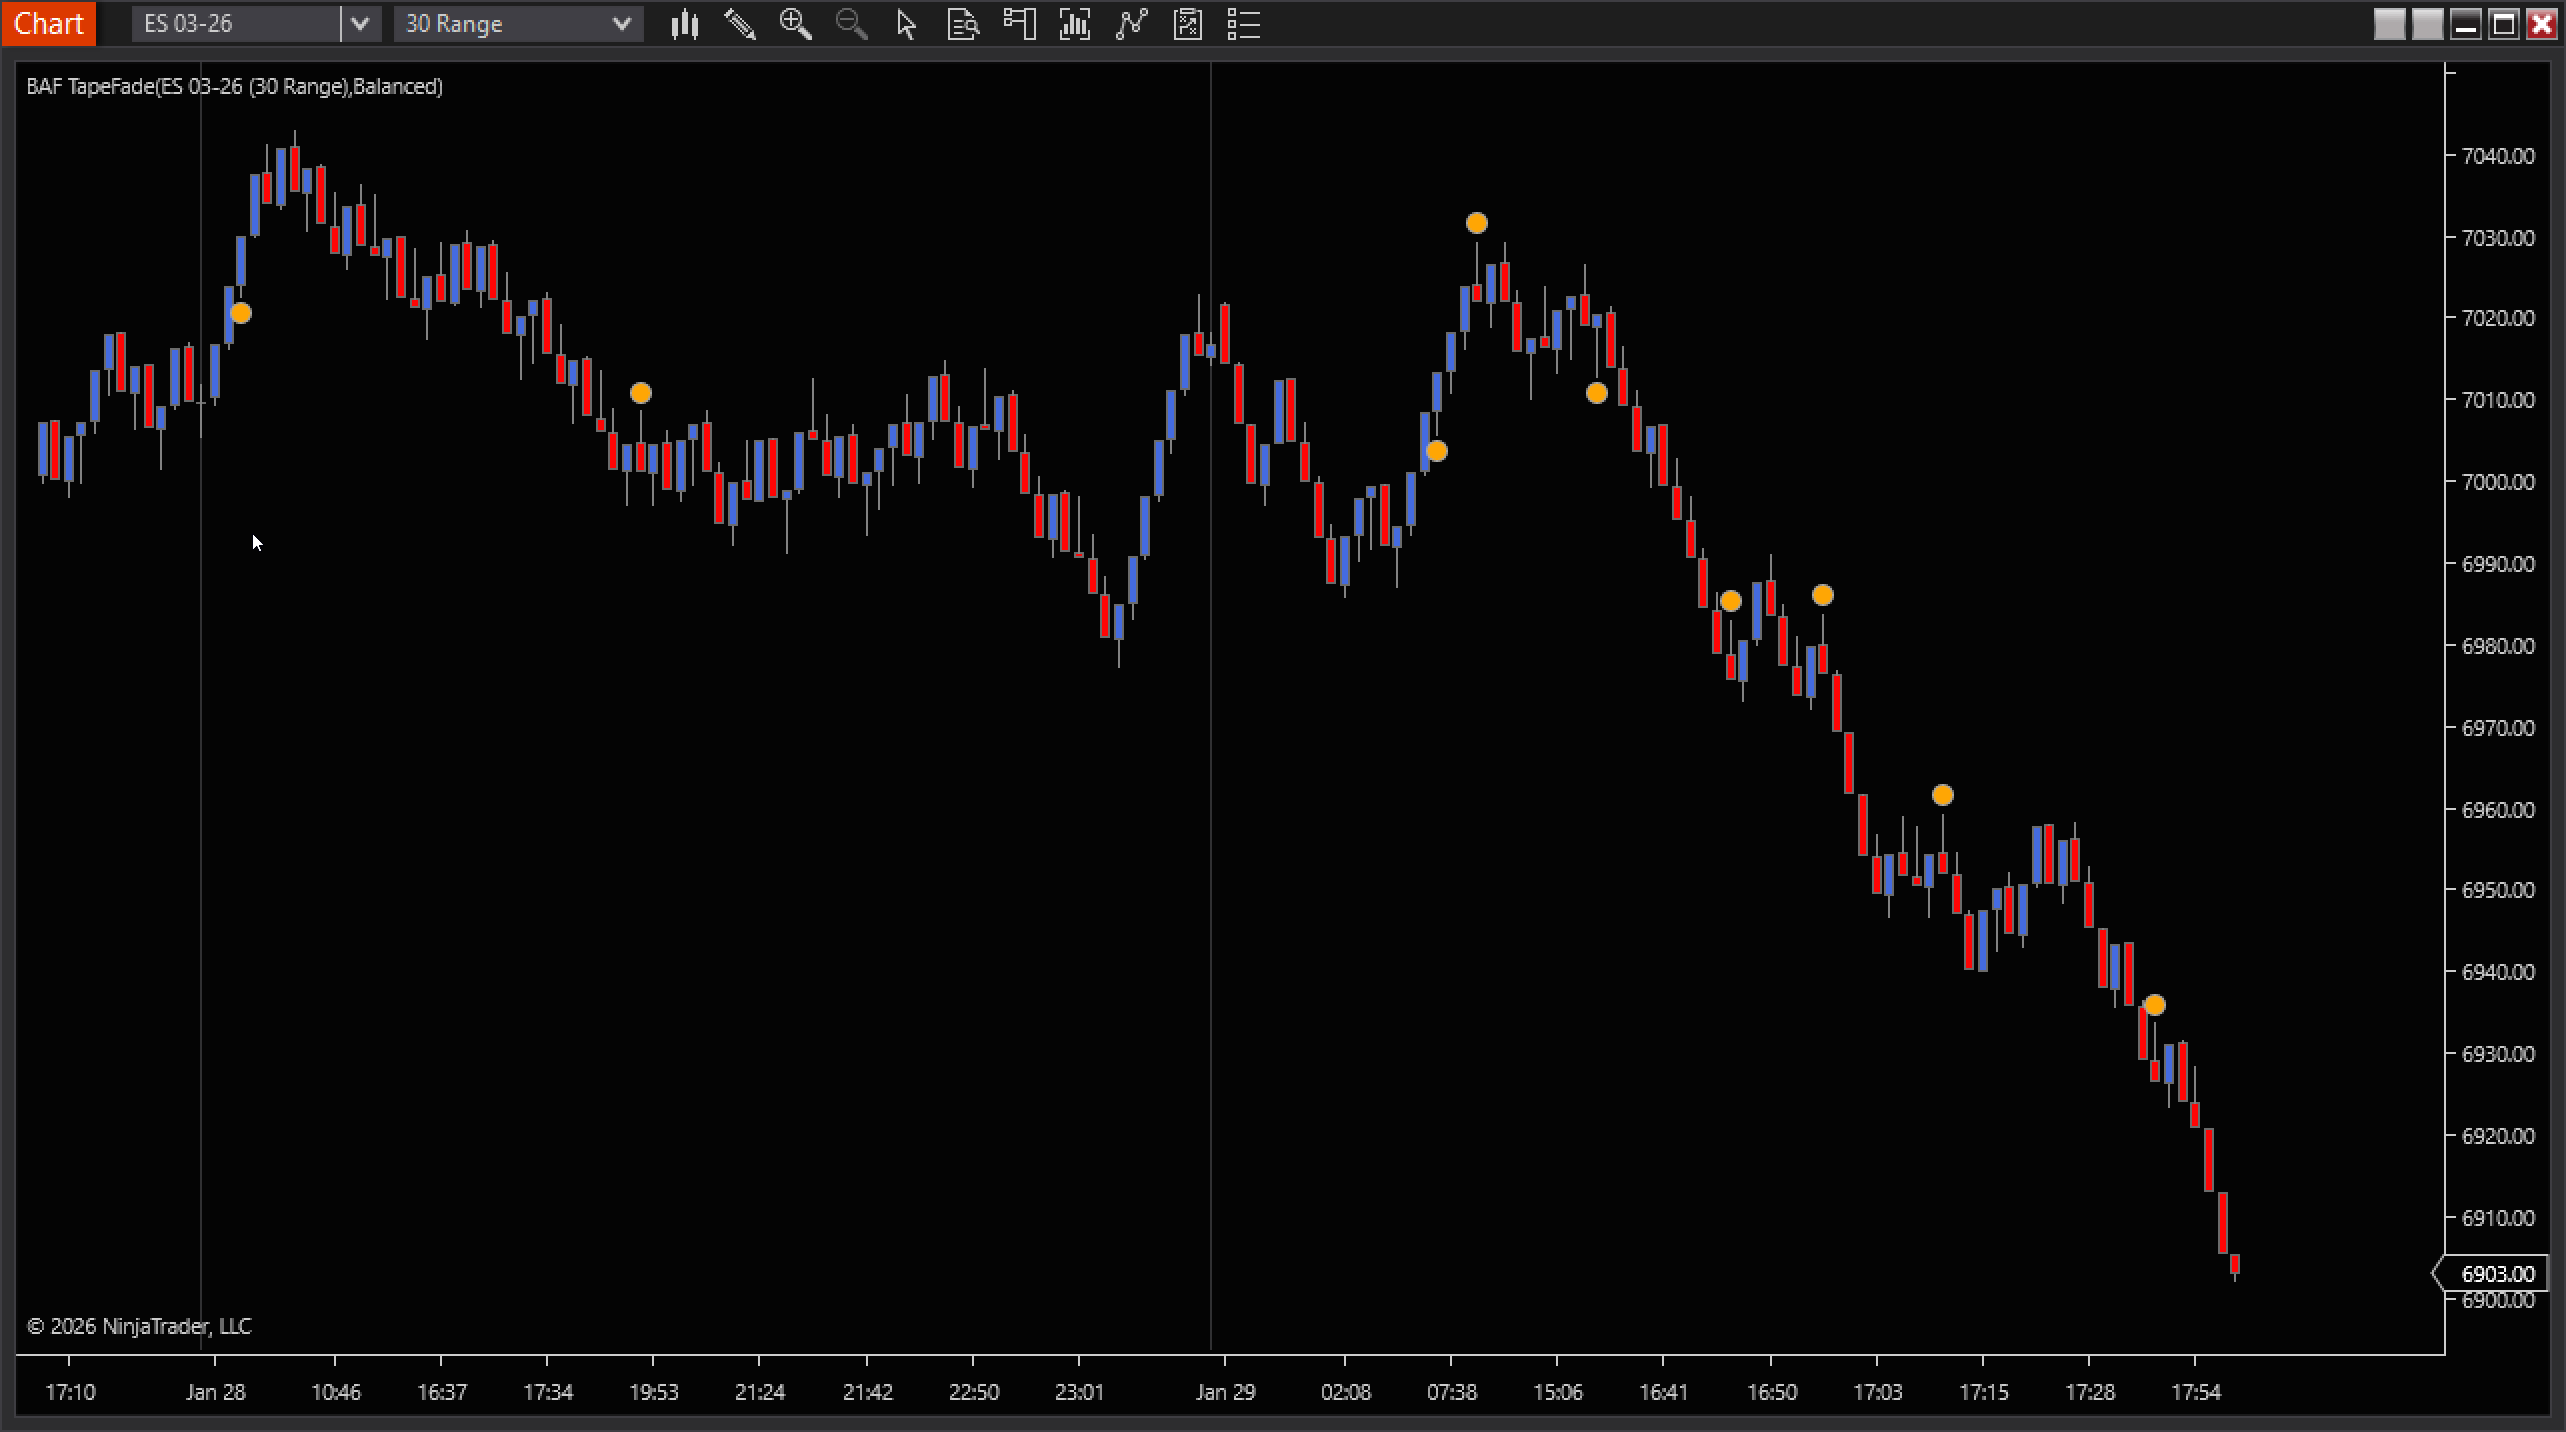This screenshot has height=1432, width=2566.
Task: Minimize the chart window
Action: point(2466,24)
